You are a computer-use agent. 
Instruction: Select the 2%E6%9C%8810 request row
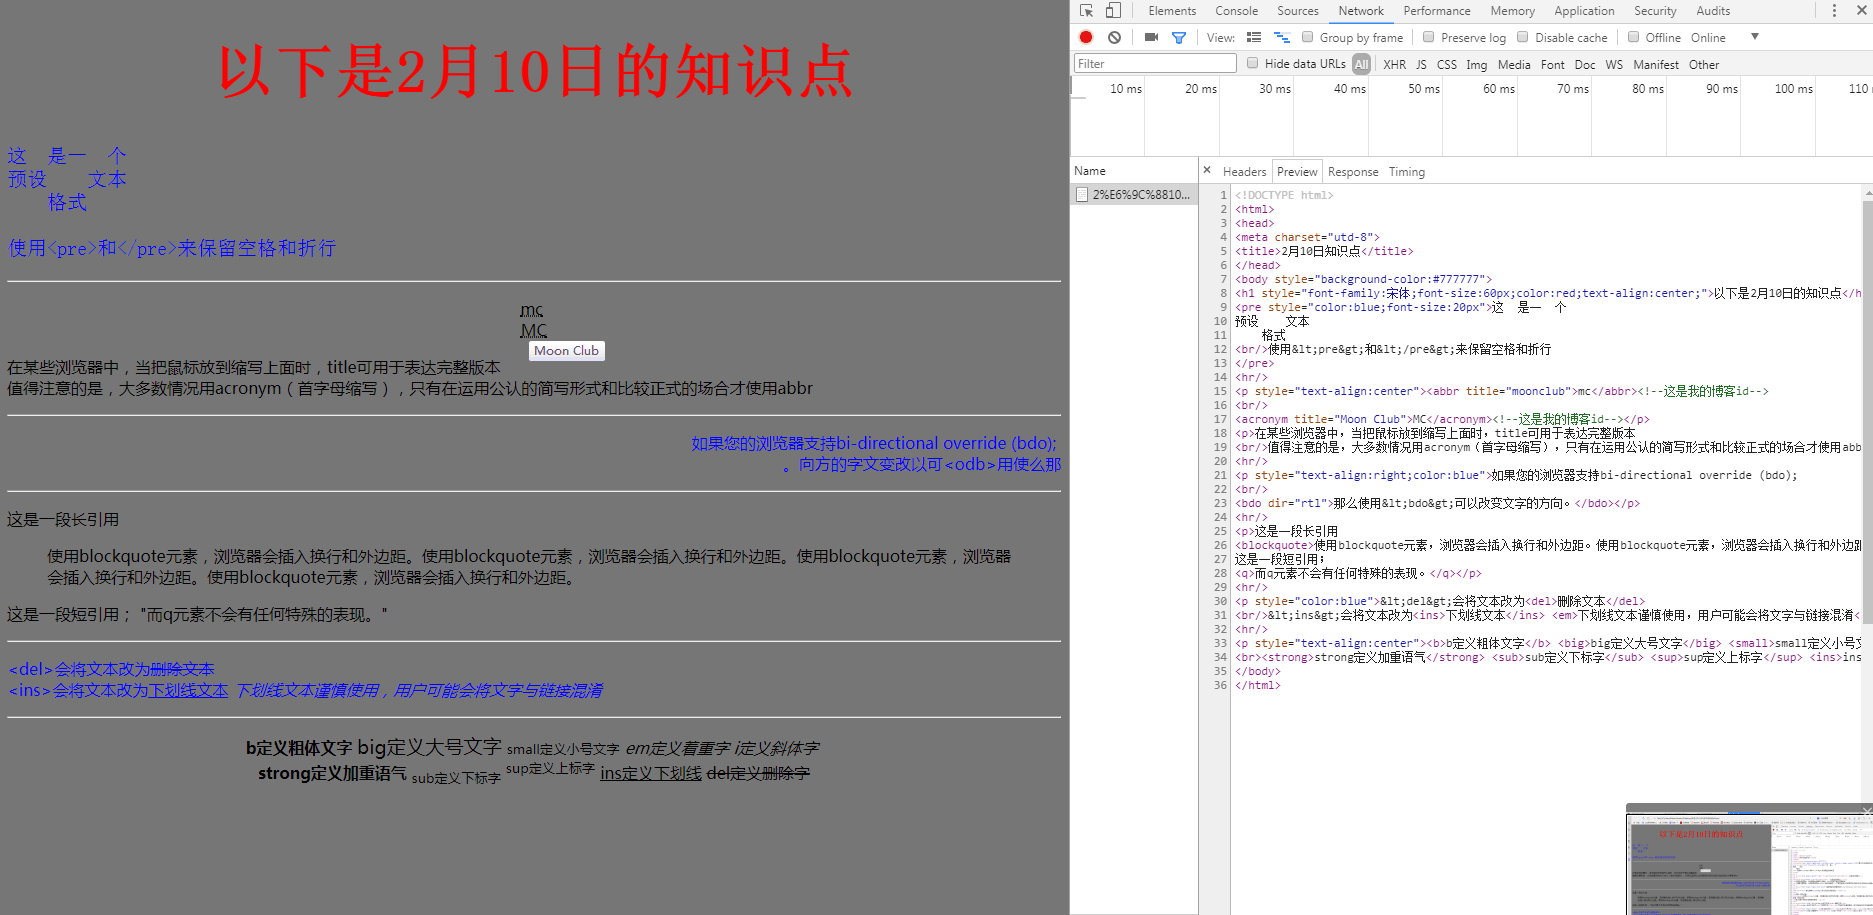[x=1134, y=194]
